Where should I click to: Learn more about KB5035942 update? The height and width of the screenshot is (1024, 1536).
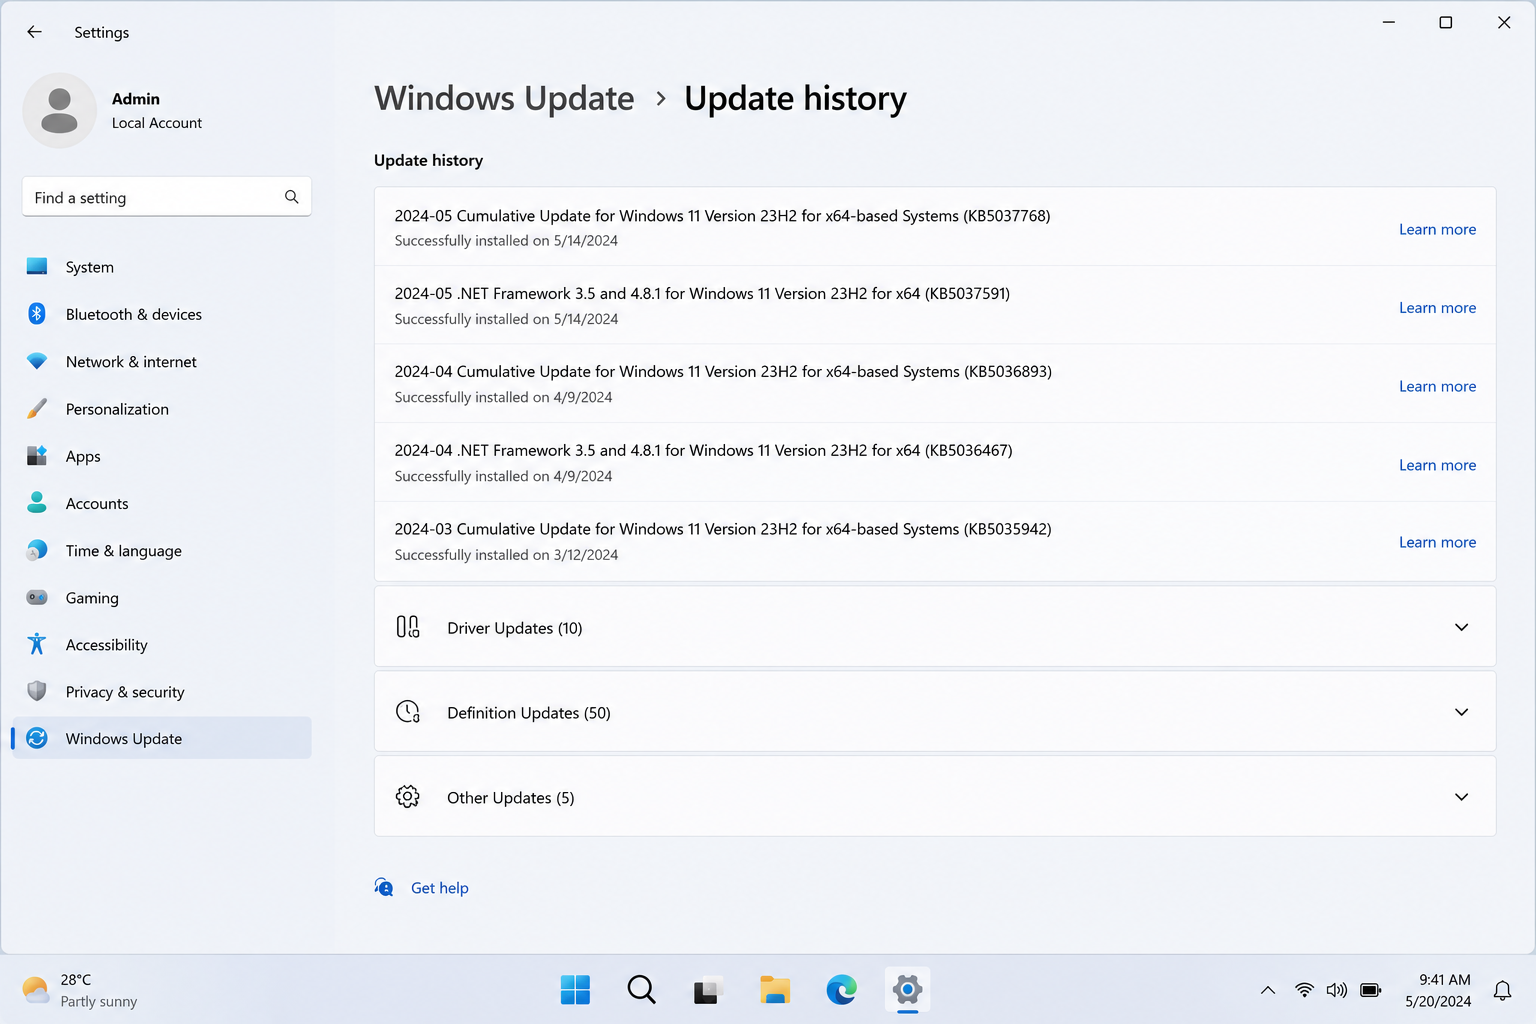(x=1437, y=542)
